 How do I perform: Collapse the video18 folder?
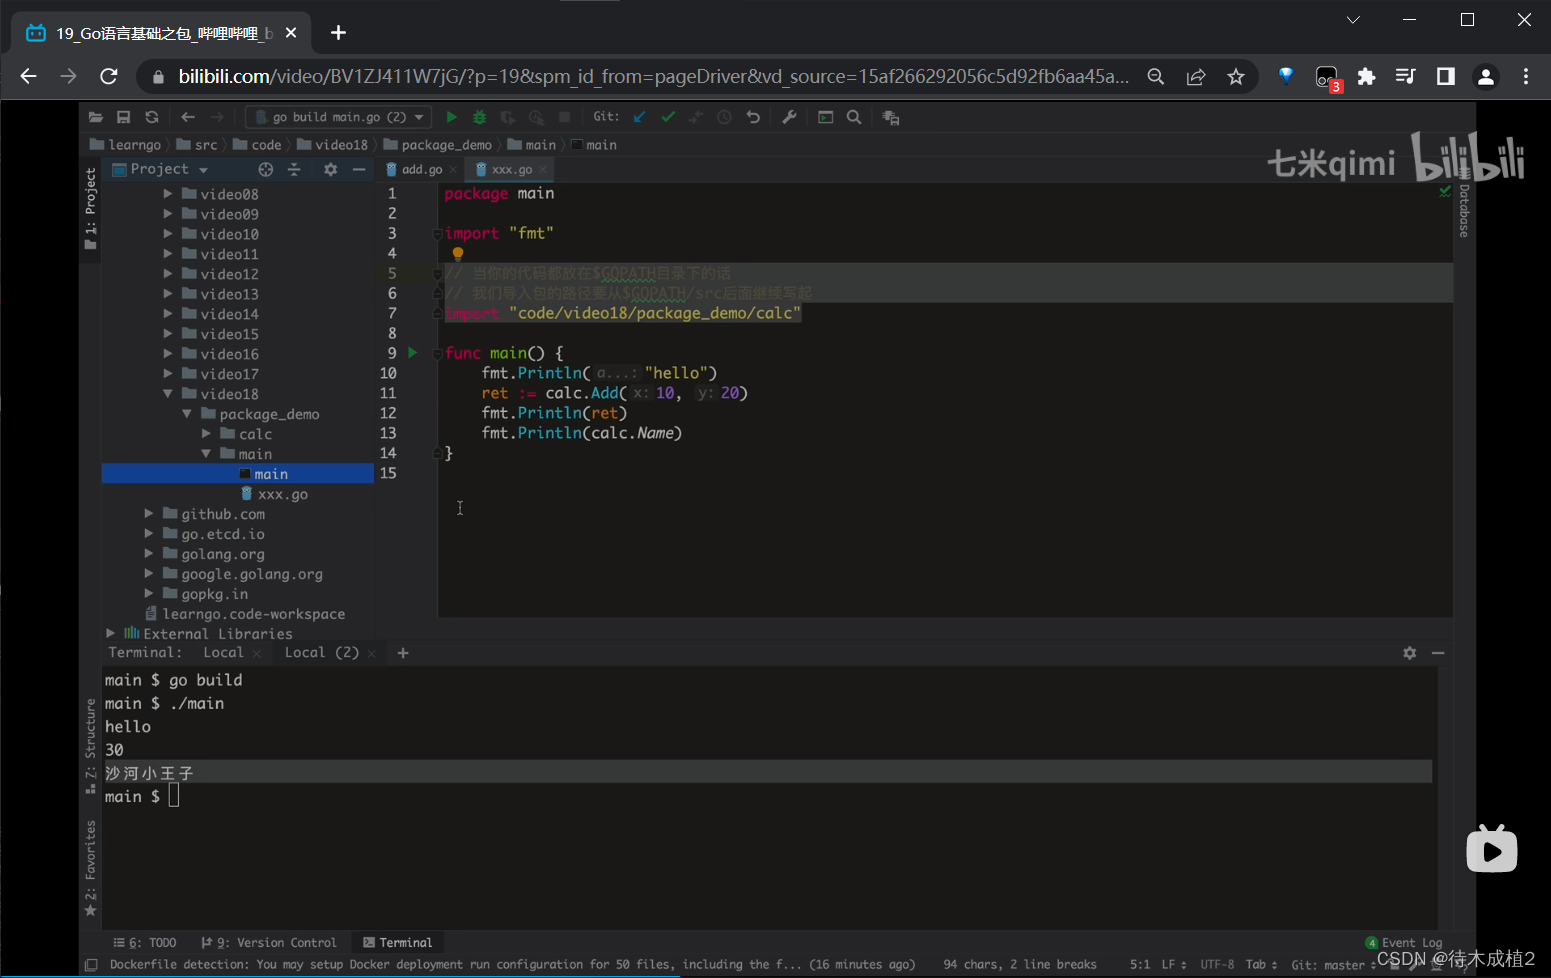point(168,394)
